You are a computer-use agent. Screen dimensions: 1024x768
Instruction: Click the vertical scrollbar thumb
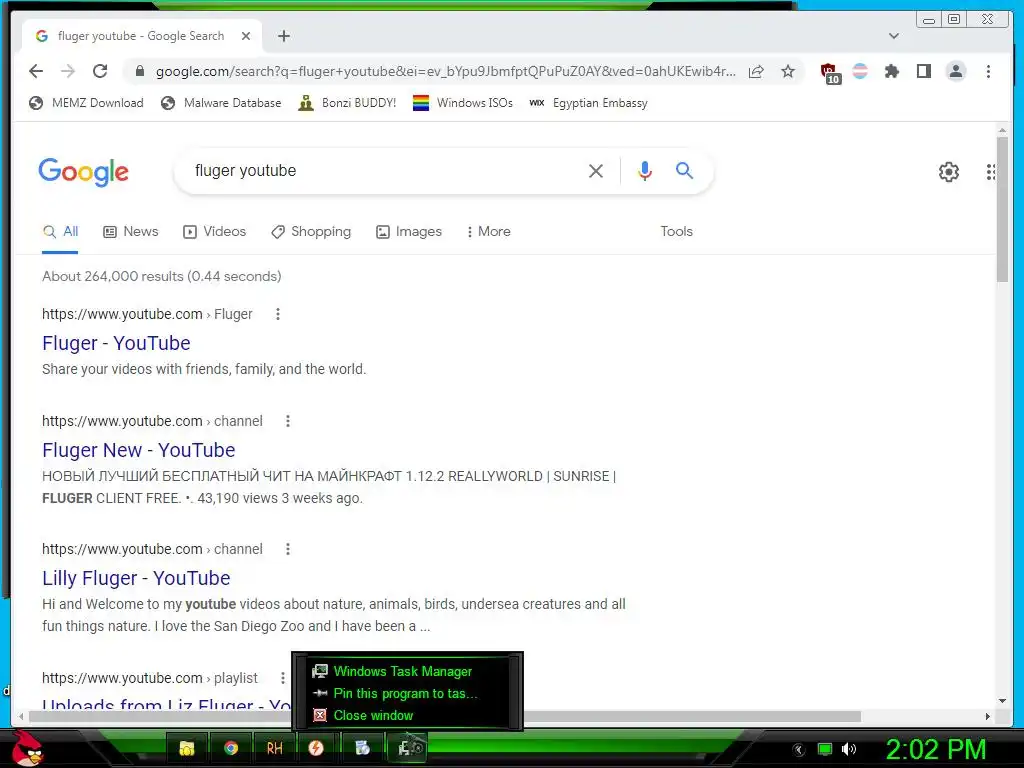(x=1002, y=210)
